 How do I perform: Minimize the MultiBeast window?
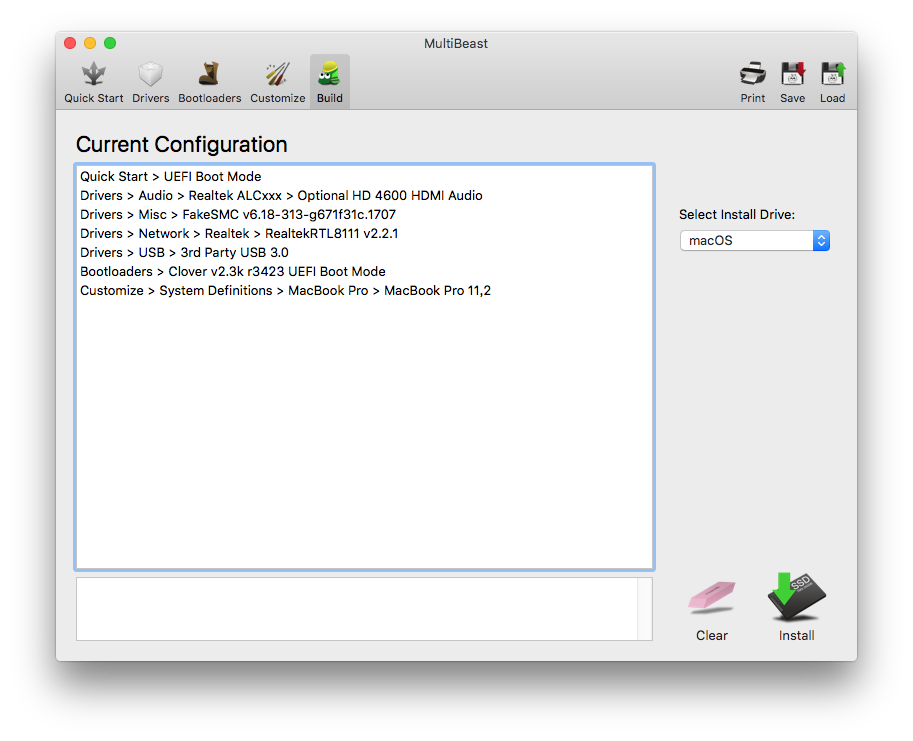coord(90,43)
